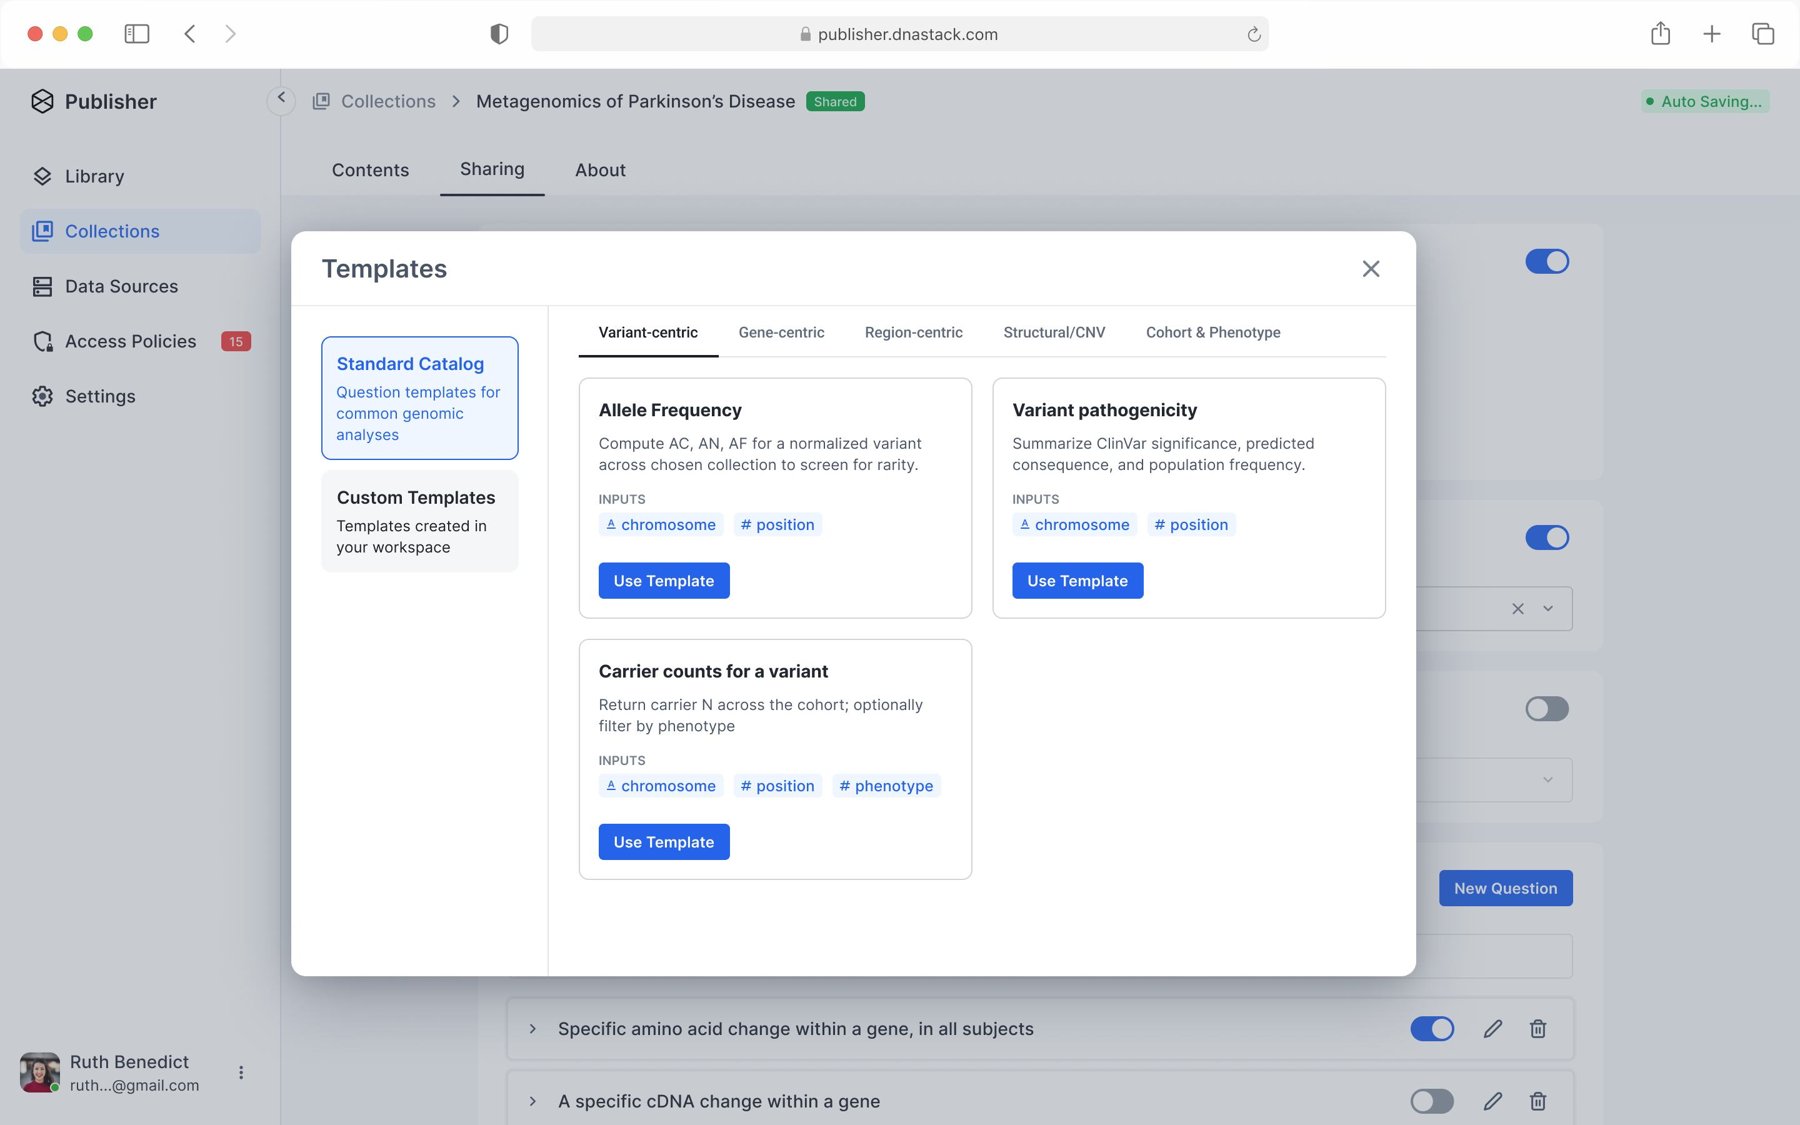Open user menu next to Ruth Benedict

[x=241, y=1072]
